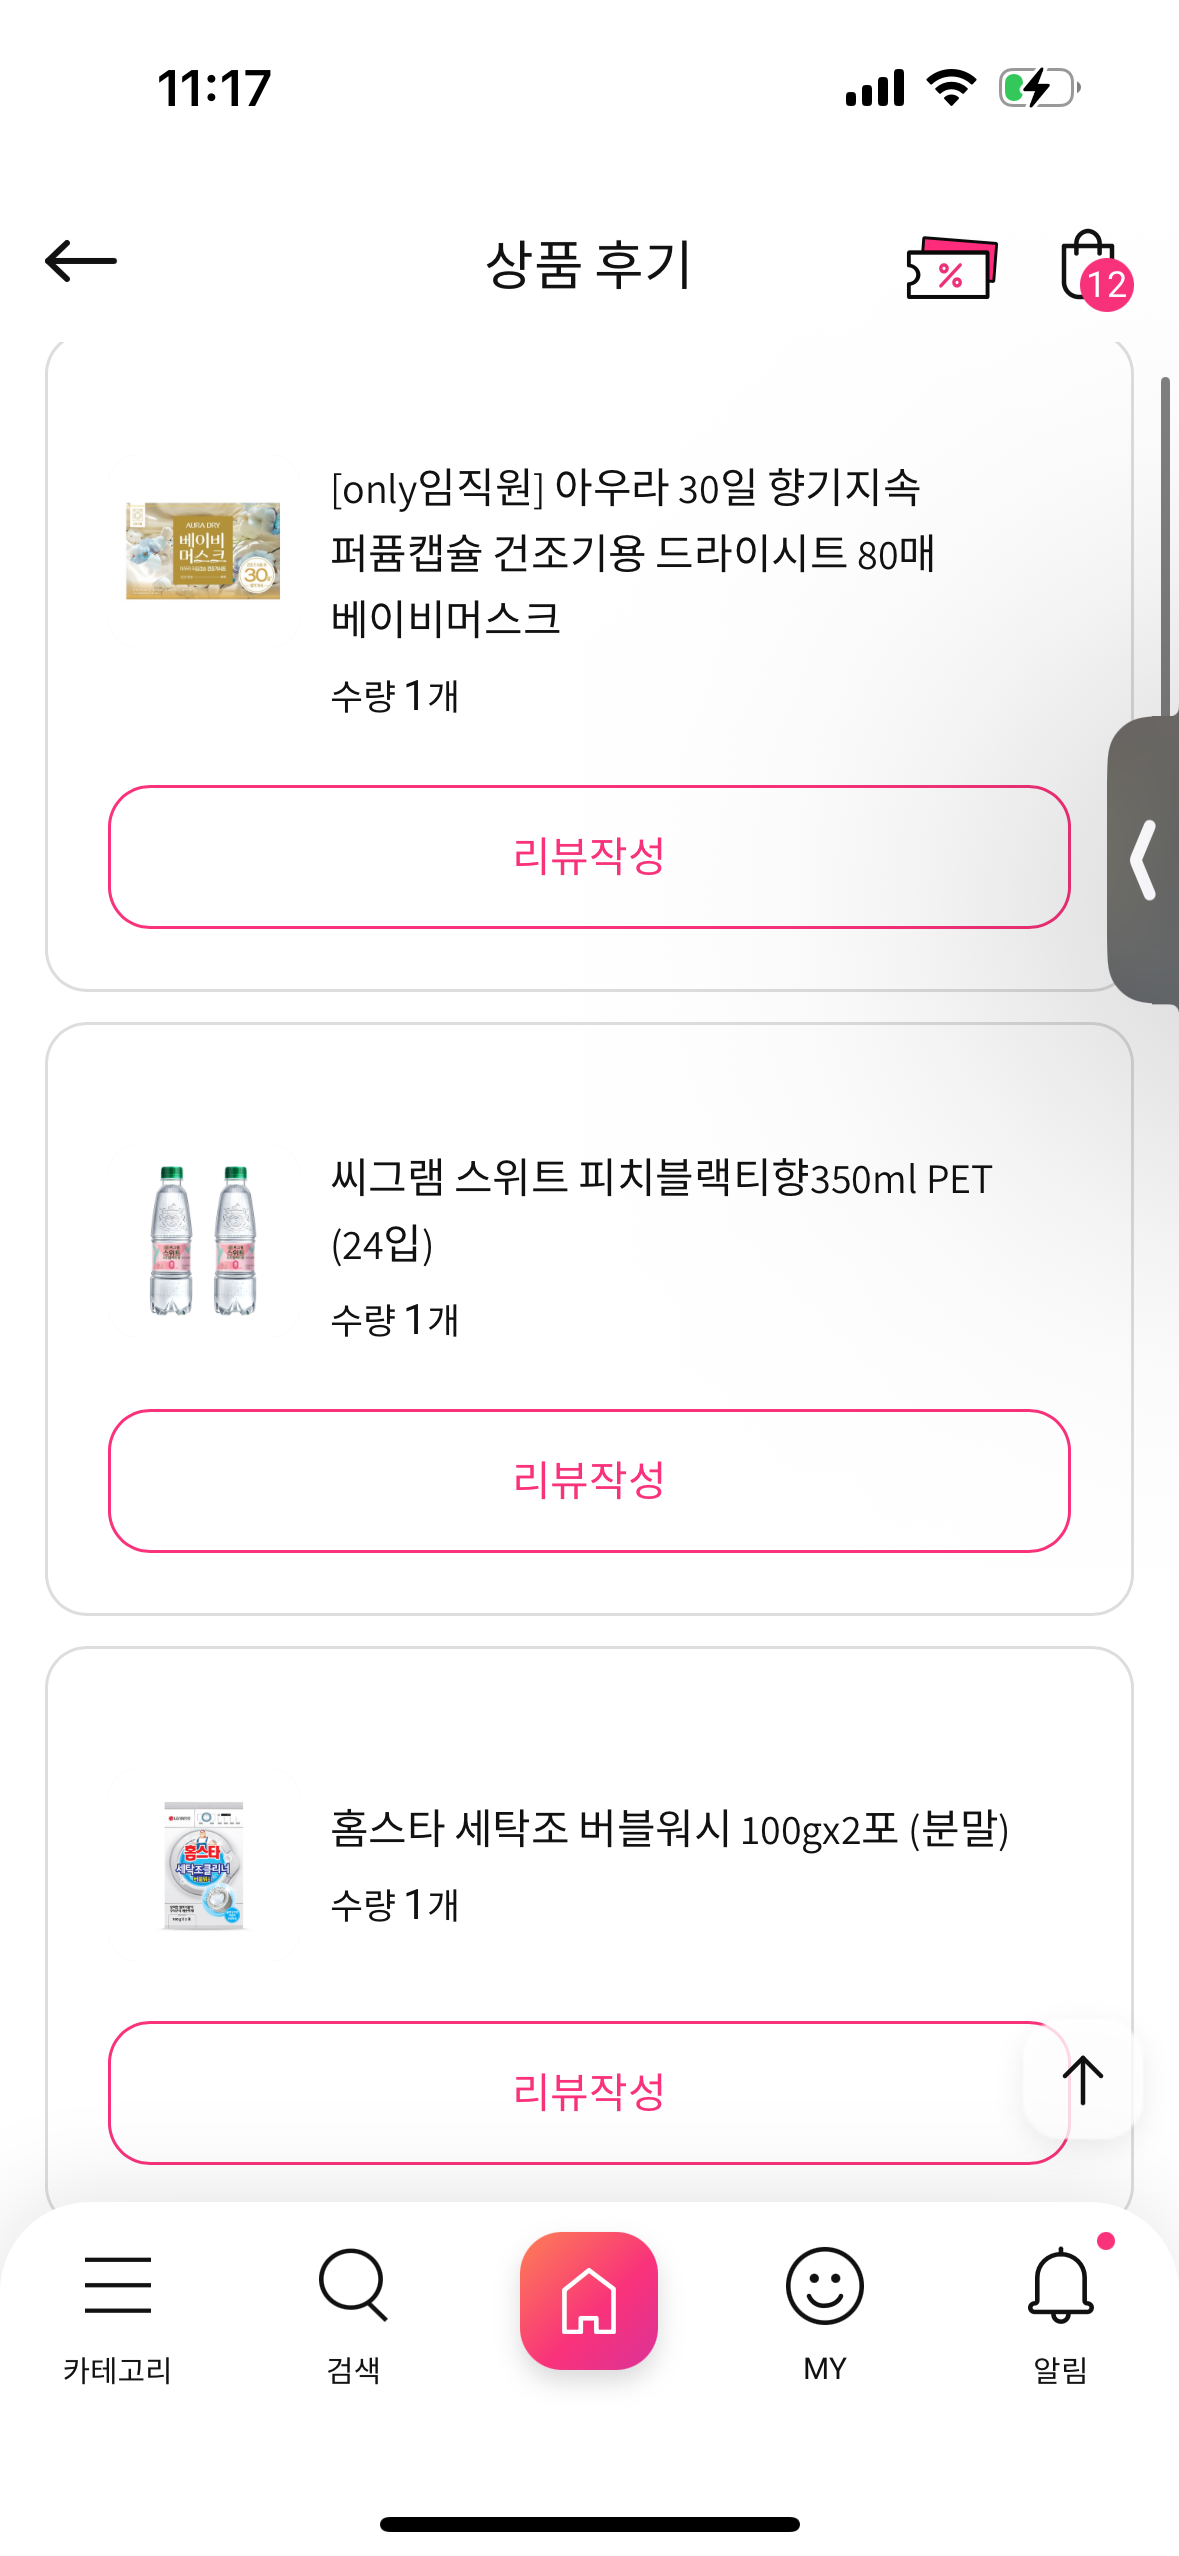Open 아우라 30일 향기지속 product title
This screenshot has height=2556, width=1179.
[632, 552]
